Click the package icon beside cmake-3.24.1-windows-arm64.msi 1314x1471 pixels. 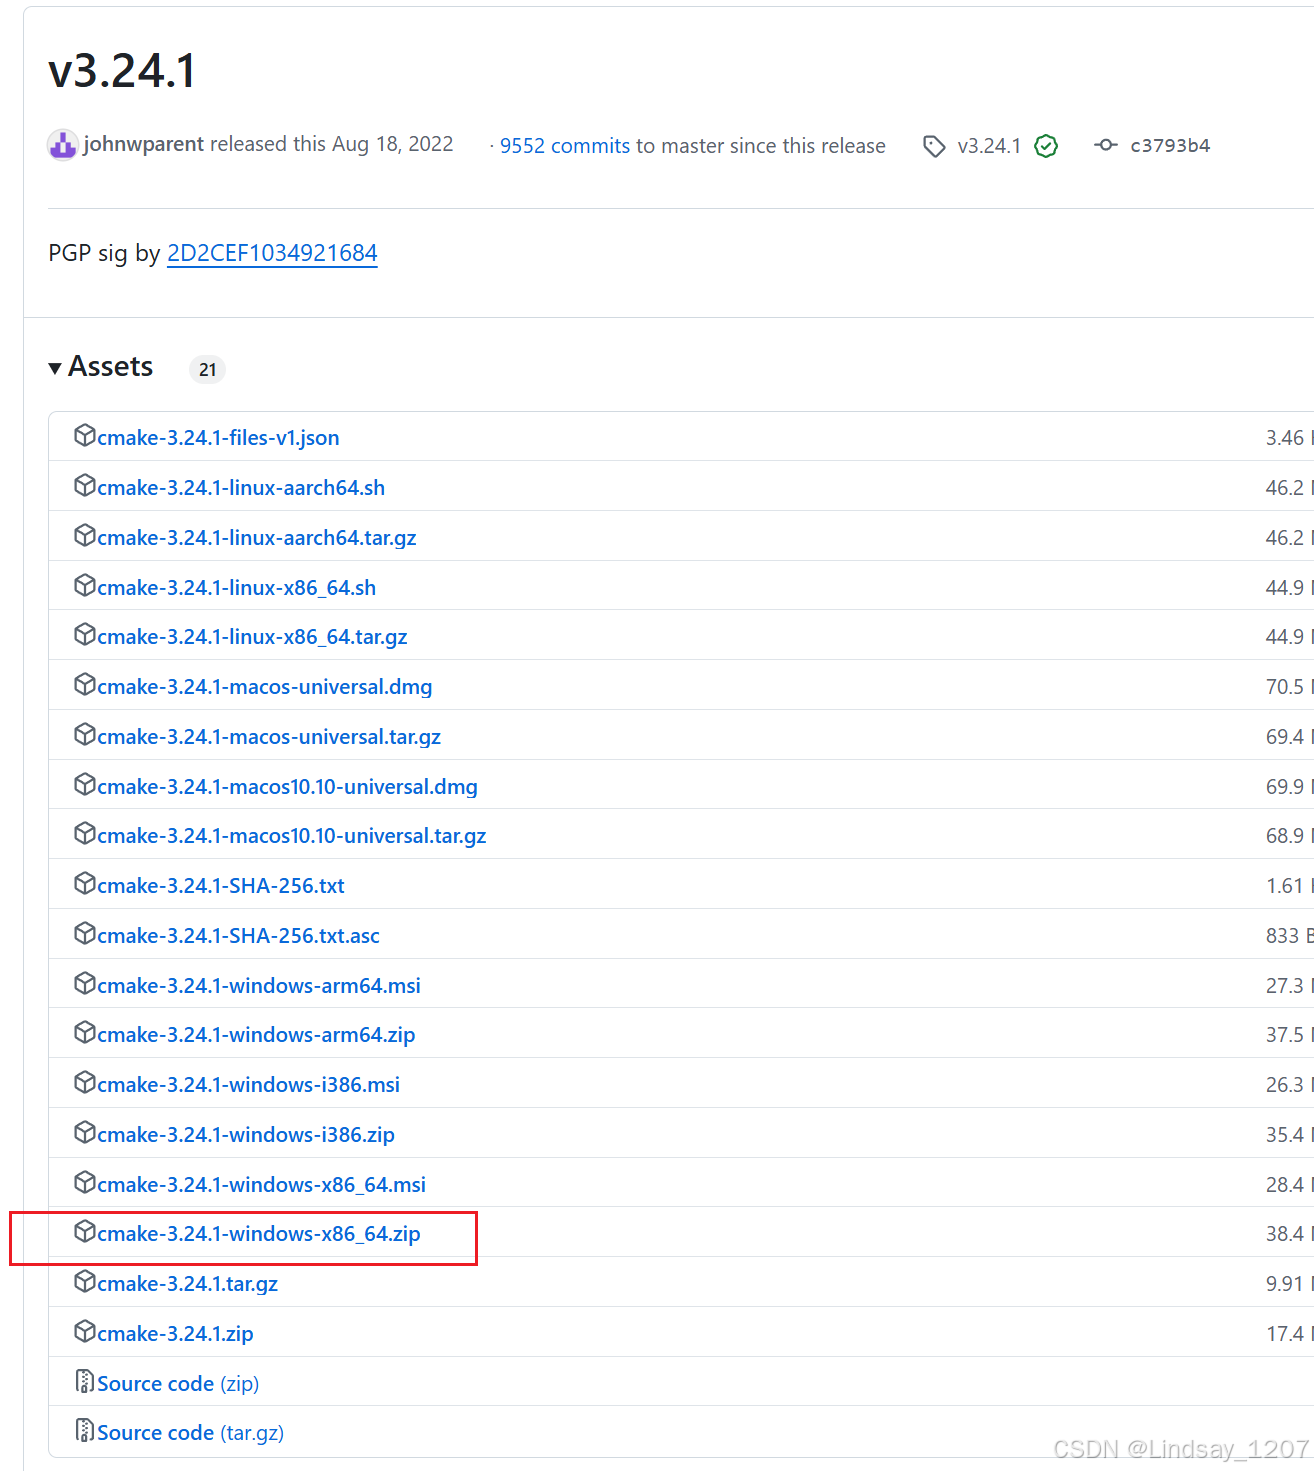[x=85, y=983]
